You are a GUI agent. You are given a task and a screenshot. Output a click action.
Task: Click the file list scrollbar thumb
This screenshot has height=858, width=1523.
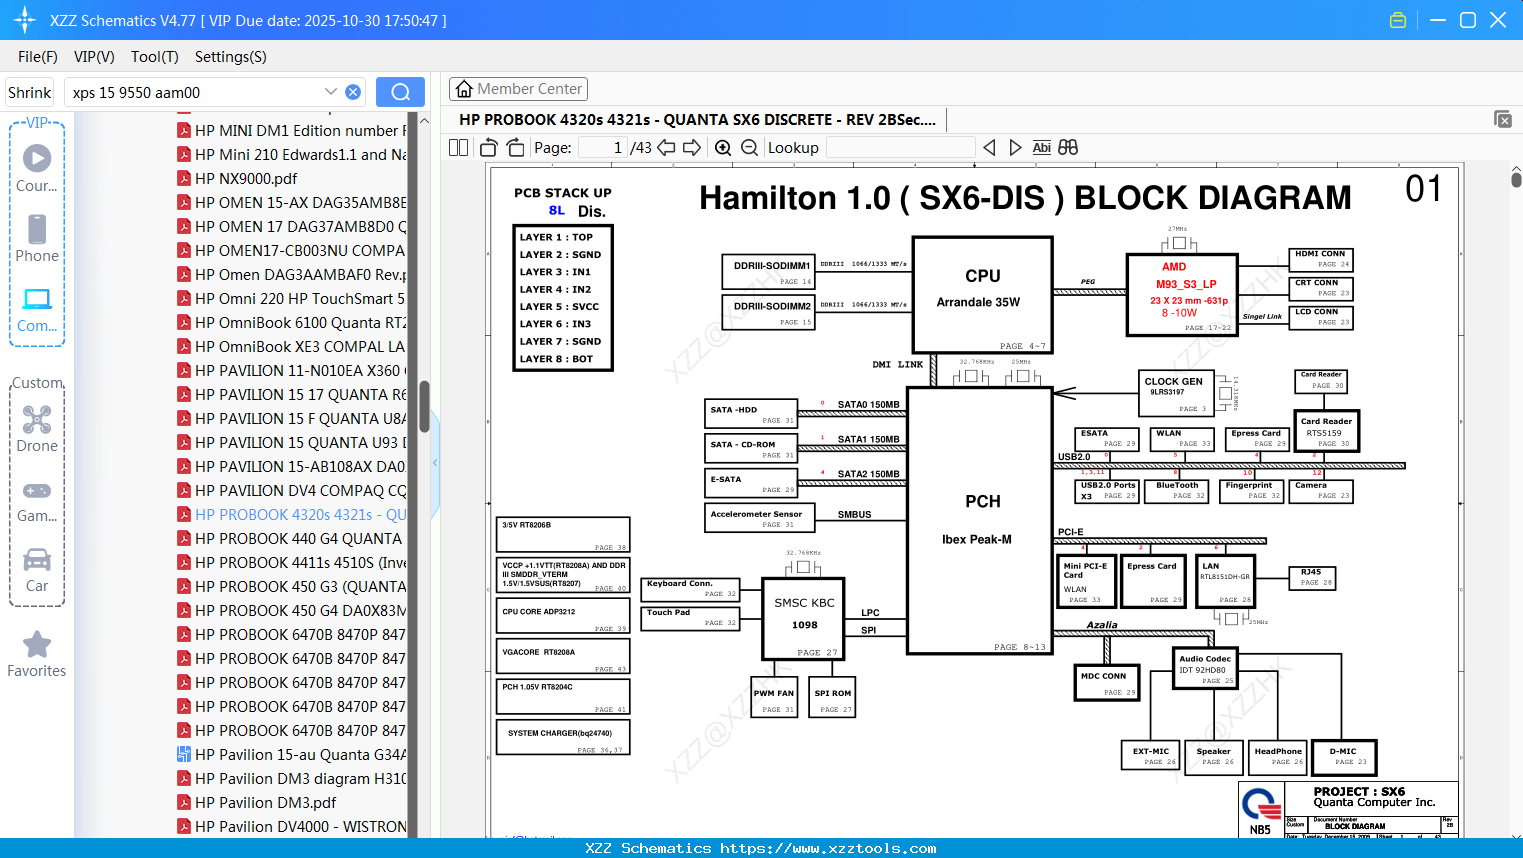point(424,407)
